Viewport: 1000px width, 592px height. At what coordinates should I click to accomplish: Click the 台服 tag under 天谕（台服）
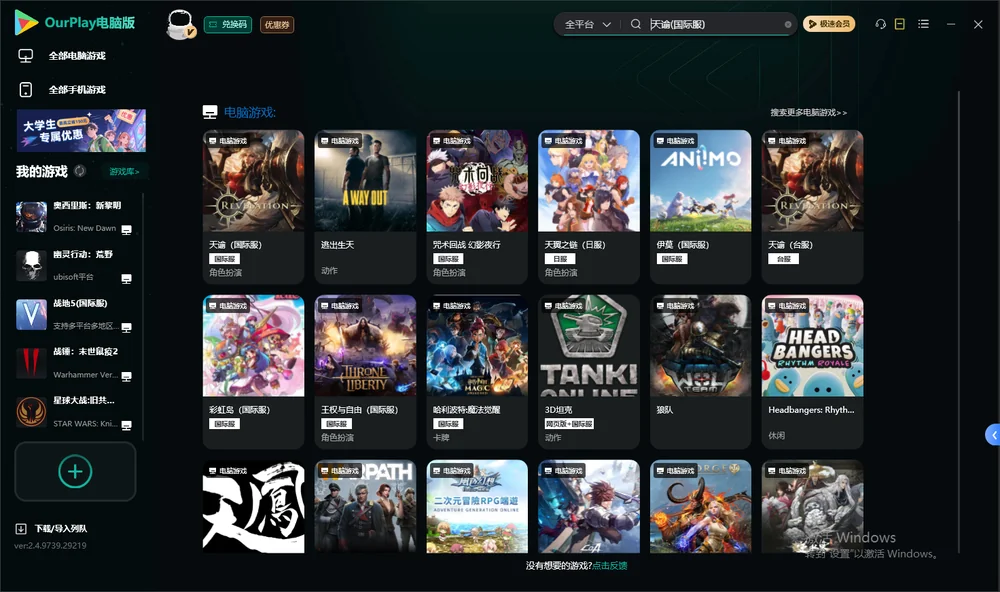[783, 259]
